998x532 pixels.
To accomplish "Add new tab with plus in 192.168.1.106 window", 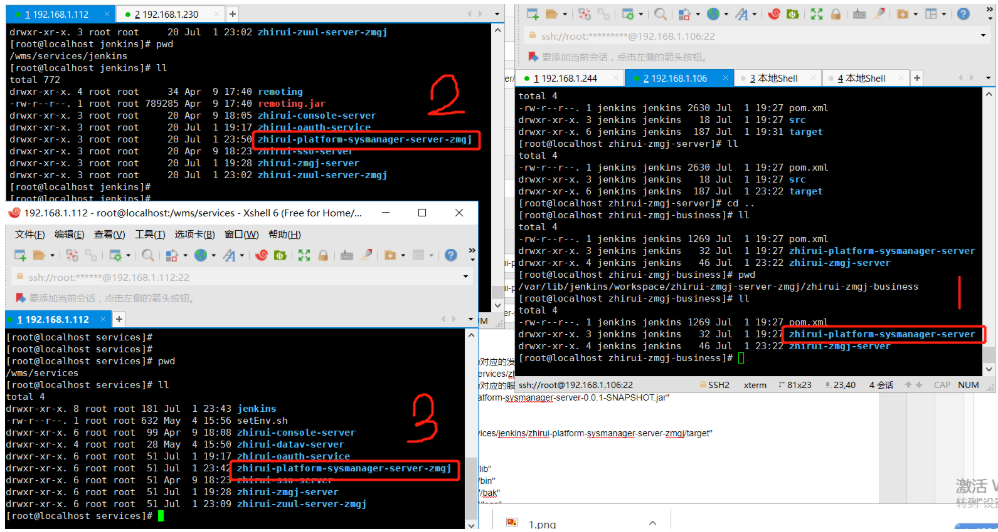I will coord(917,78).
